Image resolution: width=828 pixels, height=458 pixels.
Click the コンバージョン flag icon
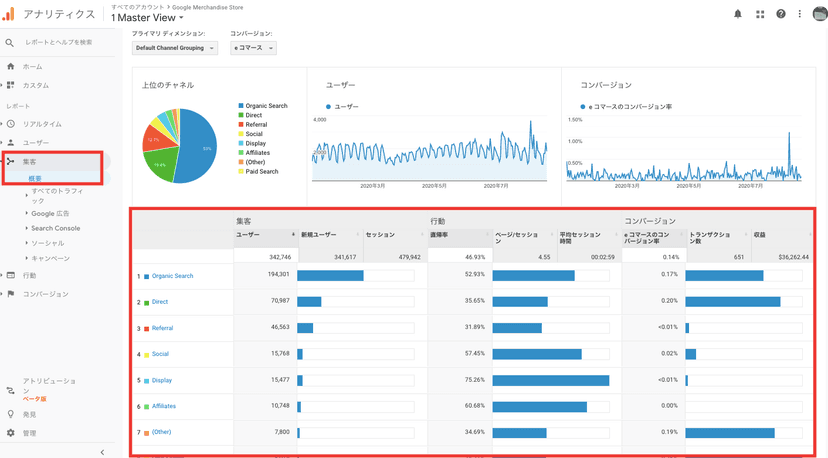(11, 294)
